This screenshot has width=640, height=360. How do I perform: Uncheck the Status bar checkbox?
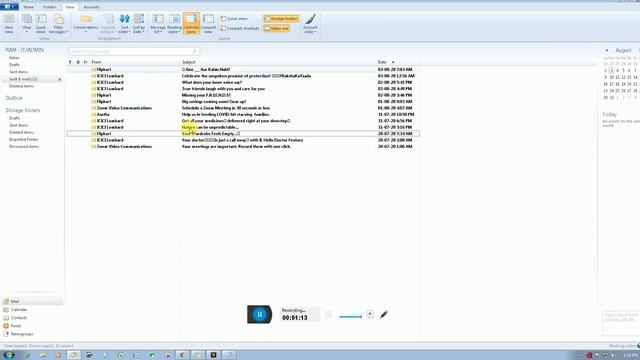(x=277, y=29)
